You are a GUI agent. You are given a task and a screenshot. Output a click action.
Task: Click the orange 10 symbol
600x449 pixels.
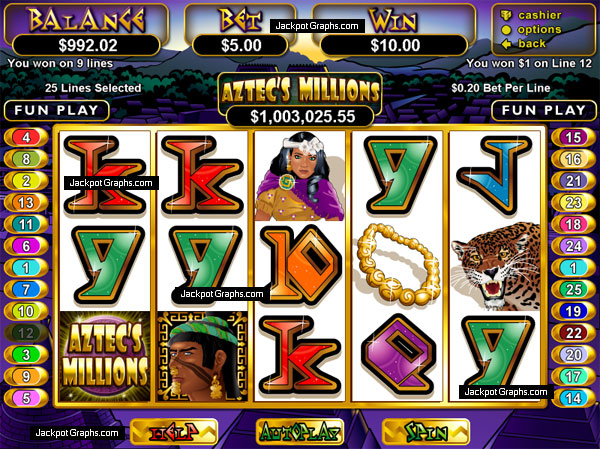tap(301, 265)
